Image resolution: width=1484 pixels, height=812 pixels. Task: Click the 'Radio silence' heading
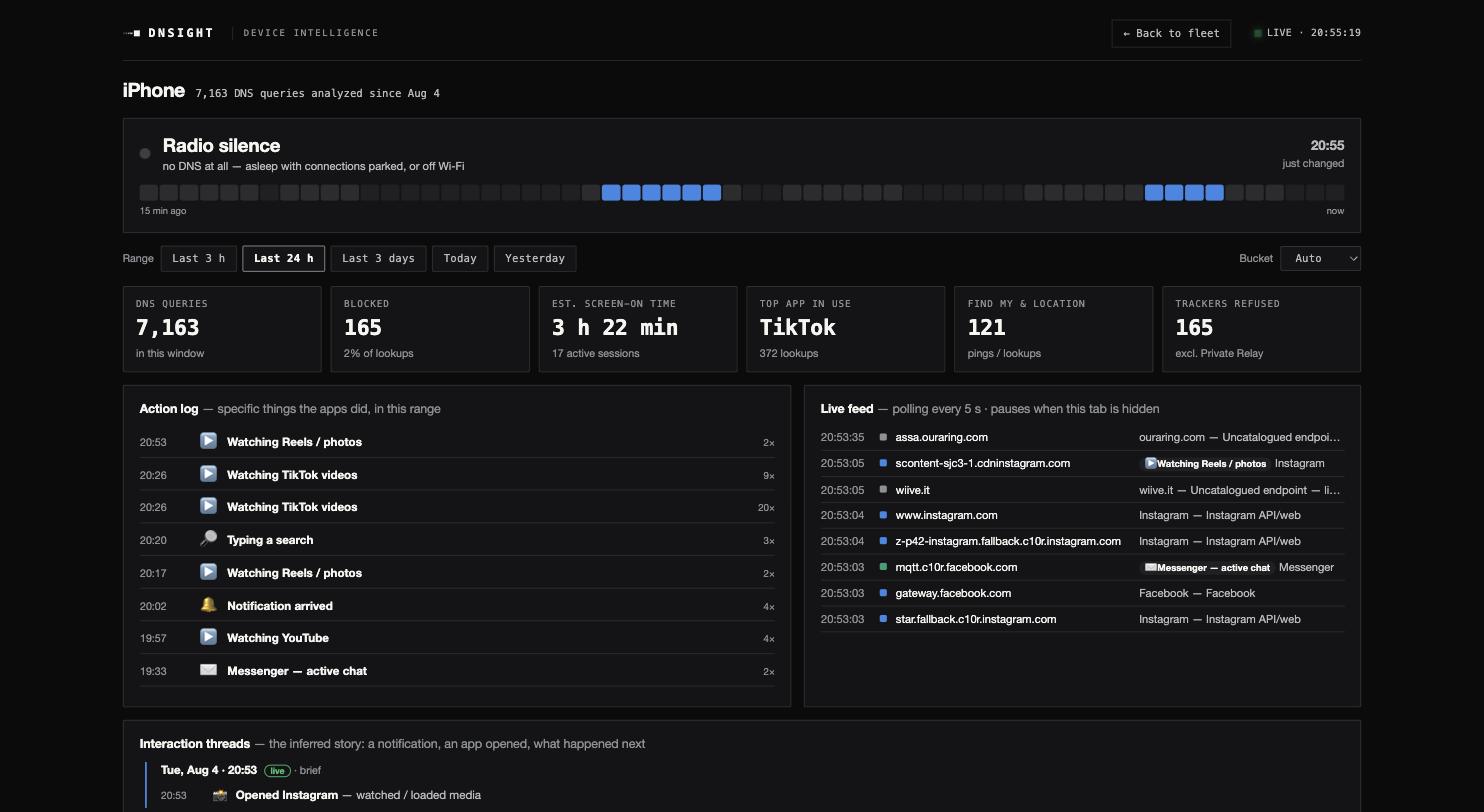click(x=221, y=146)
